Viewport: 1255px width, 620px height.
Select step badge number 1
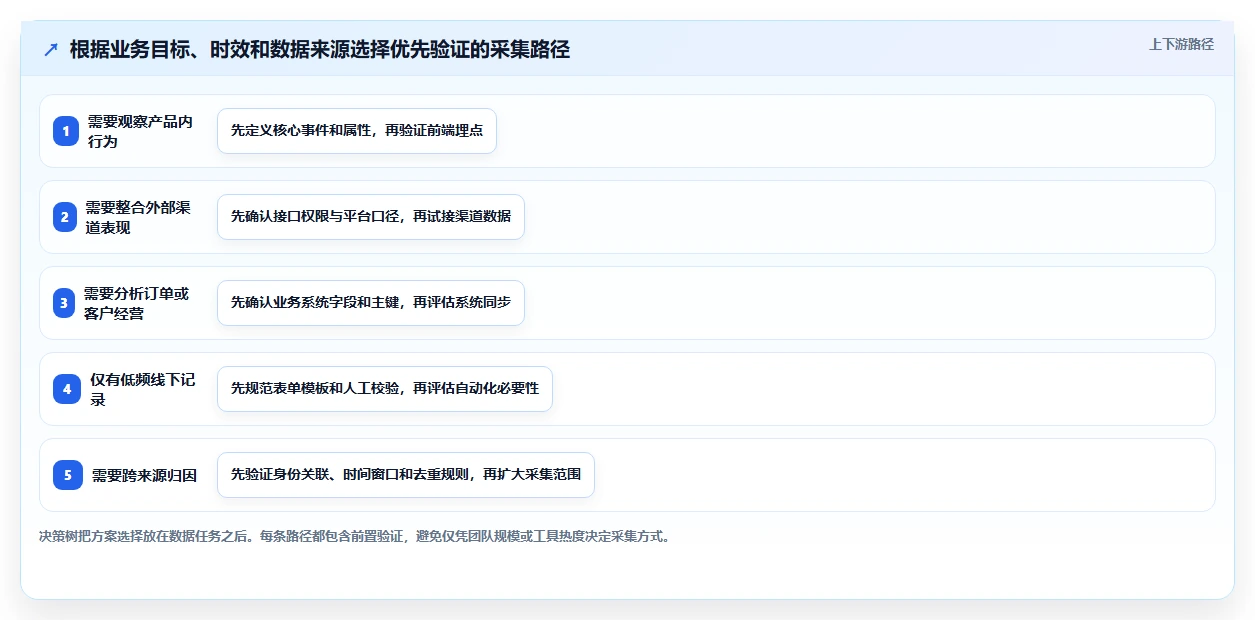tap(66, 131)
